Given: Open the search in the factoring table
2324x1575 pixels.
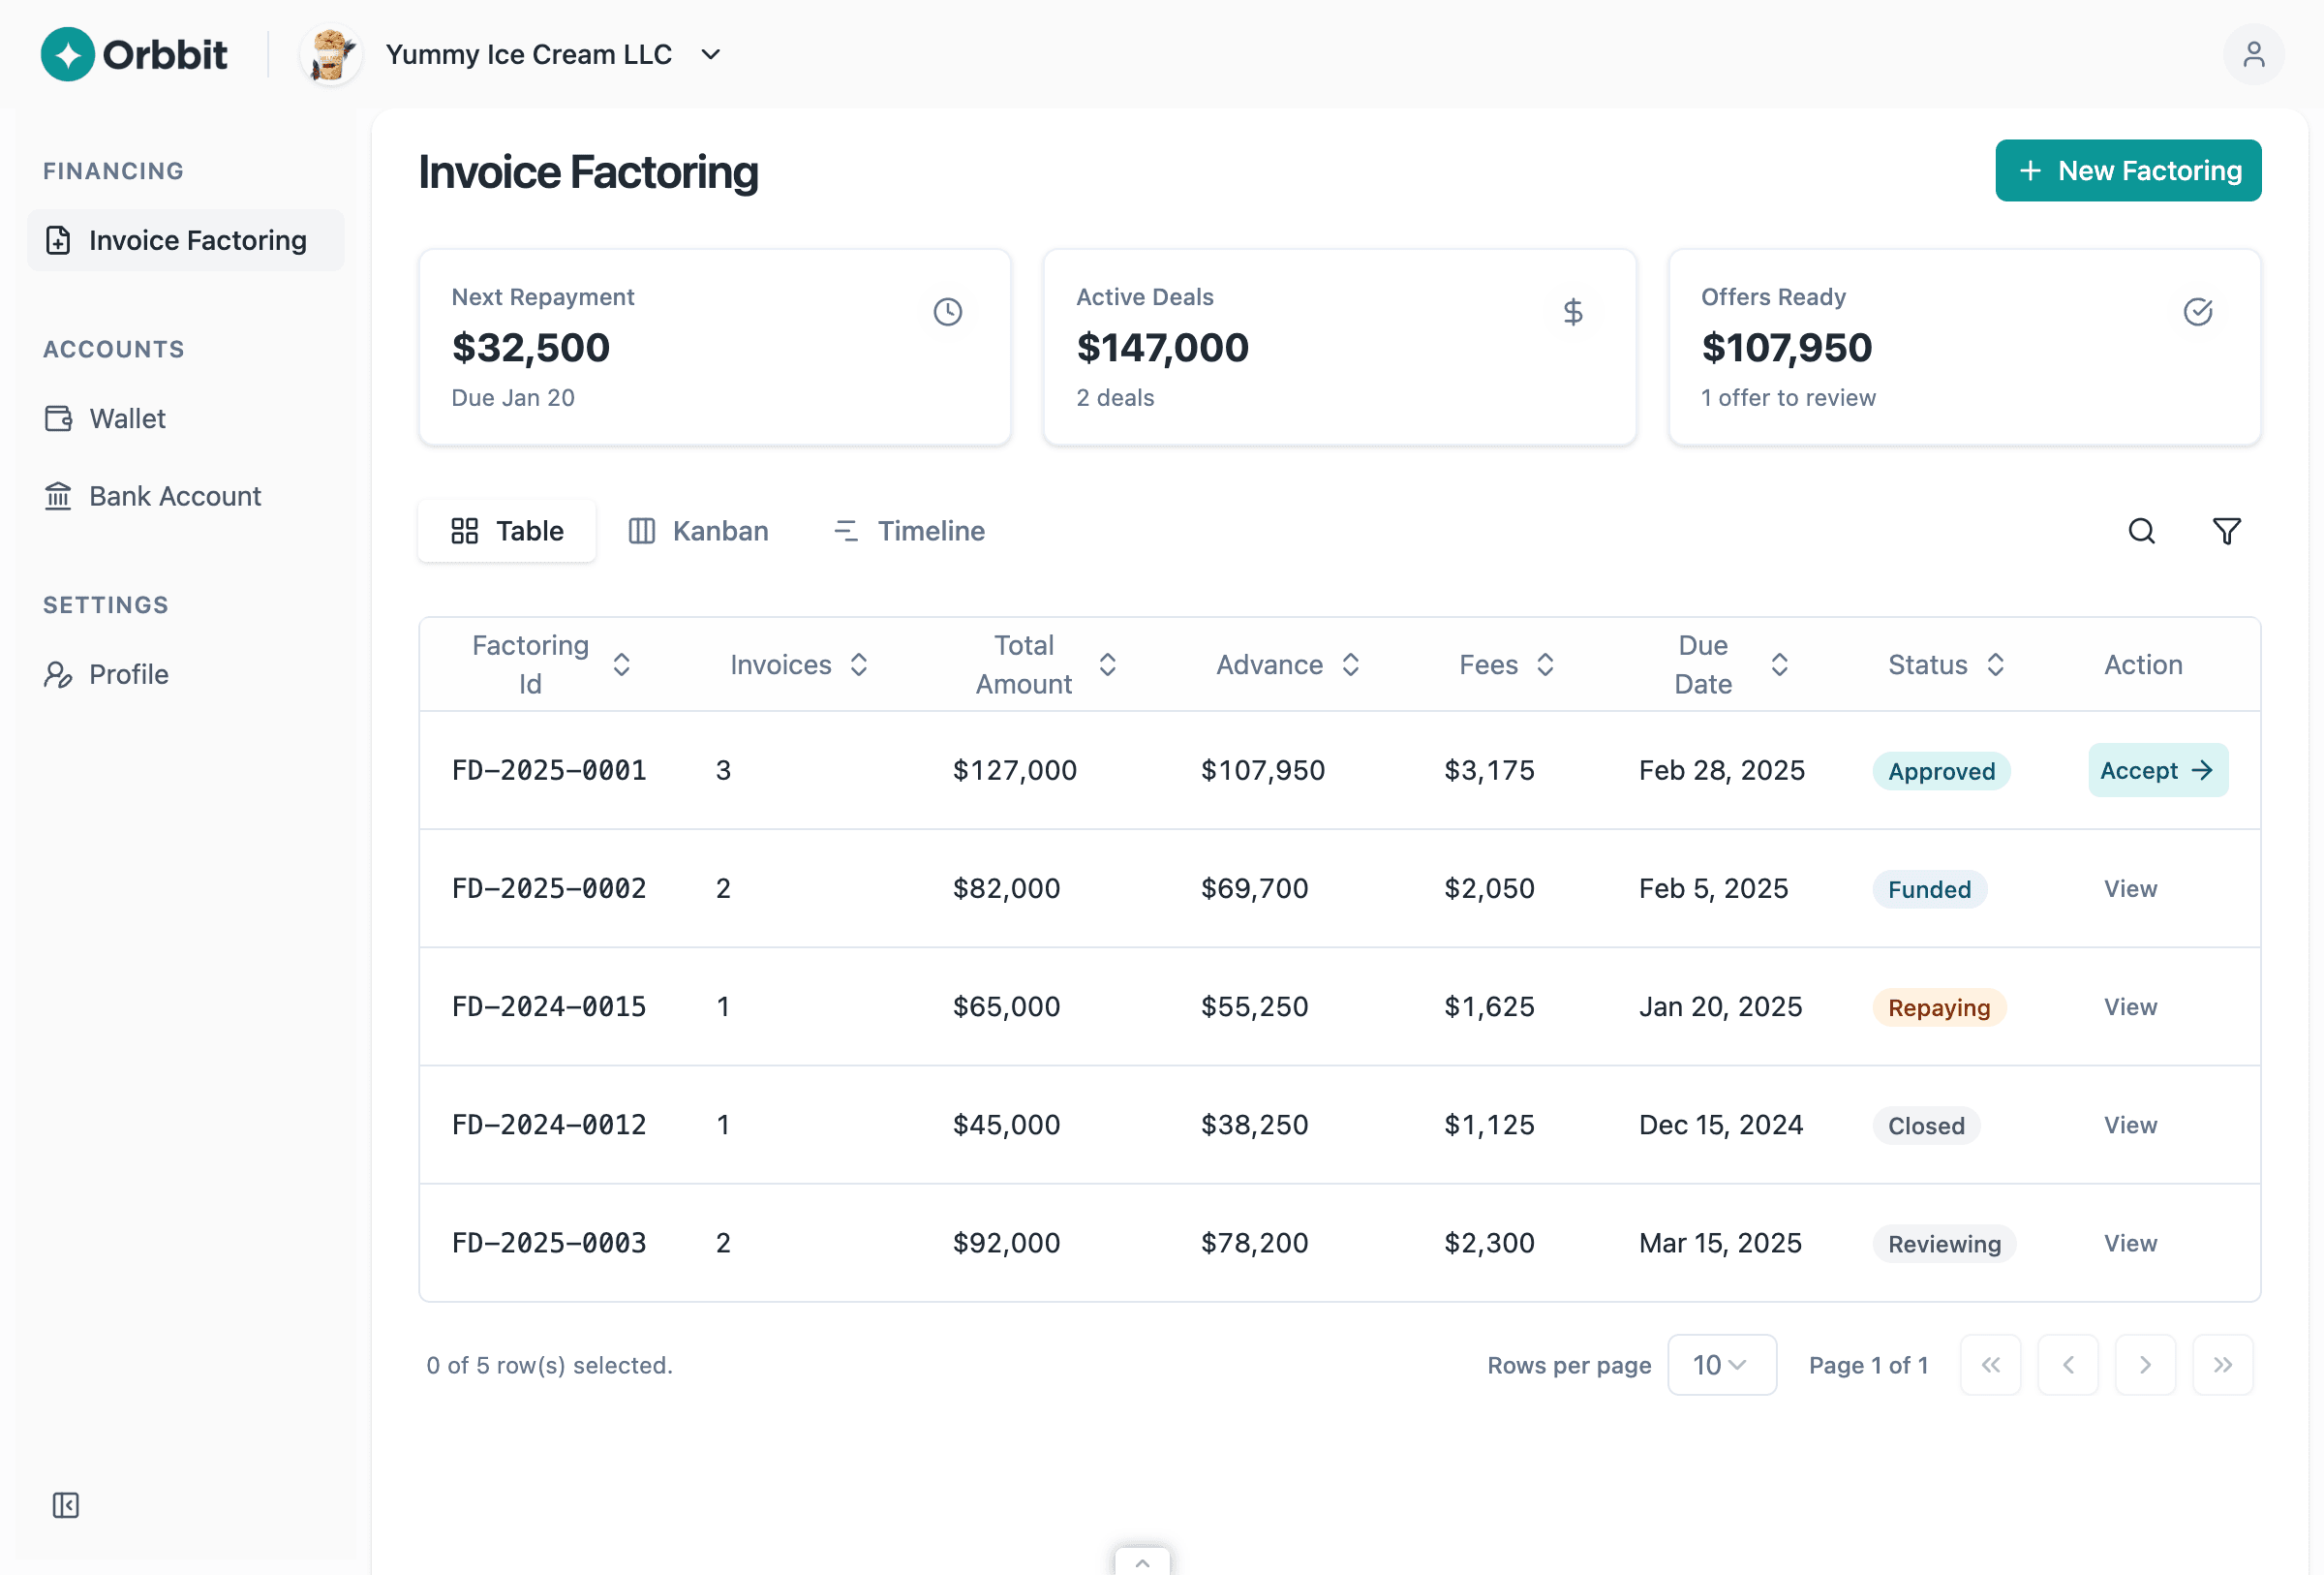Looking at the screenshot, I should pyautogui.click(x=2141, y=531).
